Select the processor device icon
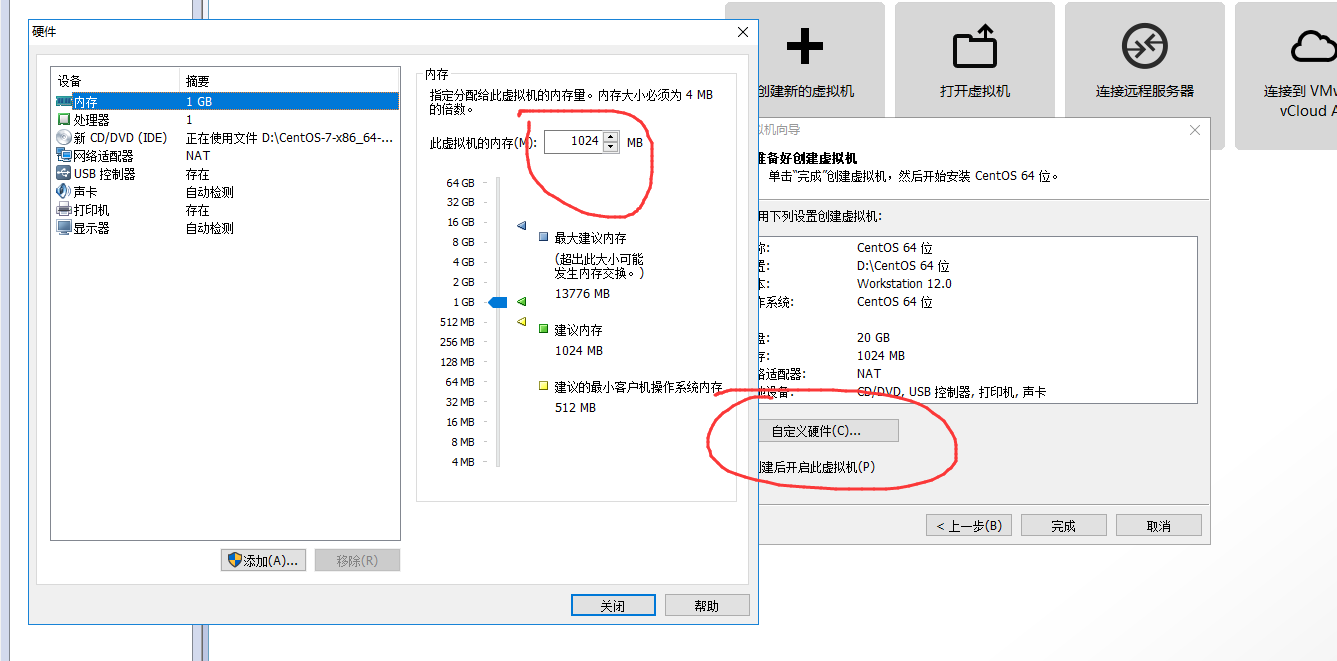The image size is (1337, 661). (x=64, y=120)
